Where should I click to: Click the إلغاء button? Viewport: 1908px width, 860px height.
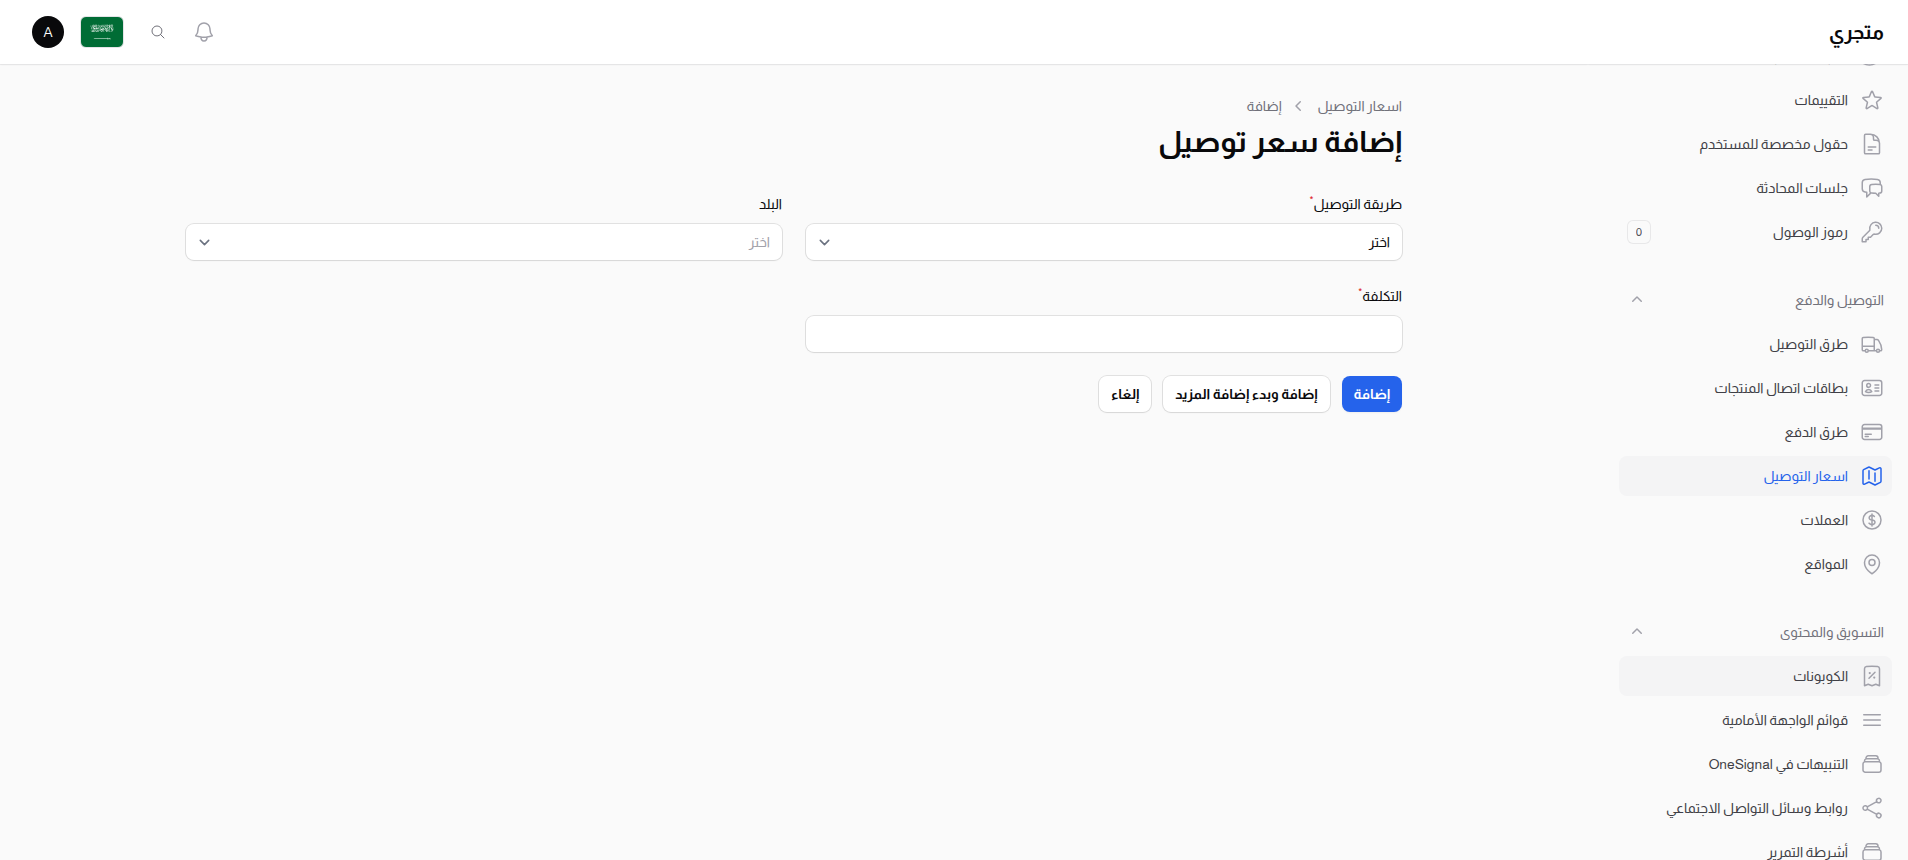click(x=1125, y=394)
